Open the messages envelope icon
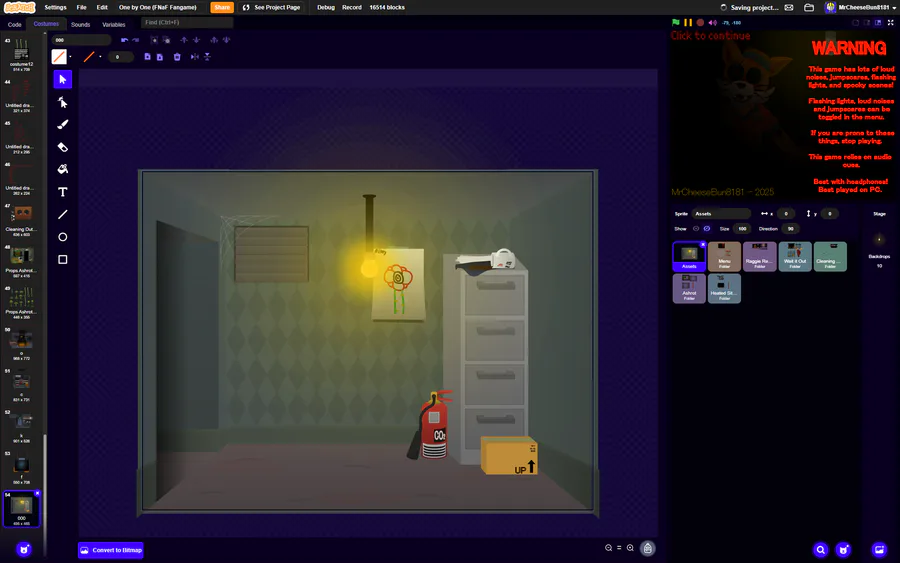Viewport: 900px width, 563px height. (x=789, y=7)
